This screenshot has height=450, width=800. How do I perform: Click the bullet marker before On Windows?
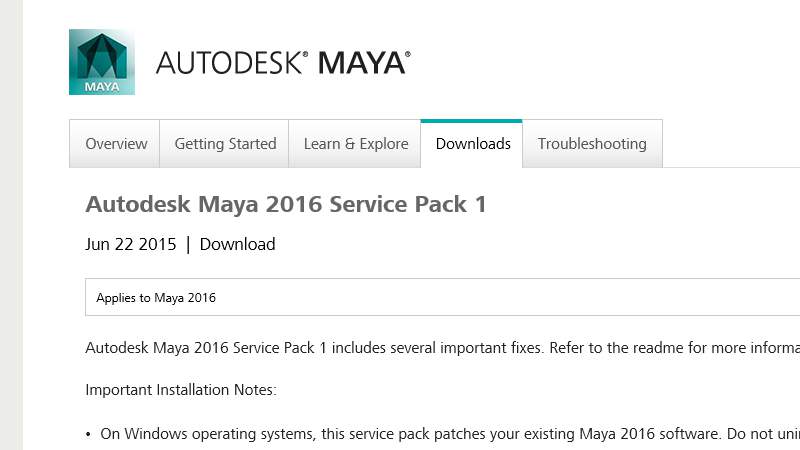[89, 434]
